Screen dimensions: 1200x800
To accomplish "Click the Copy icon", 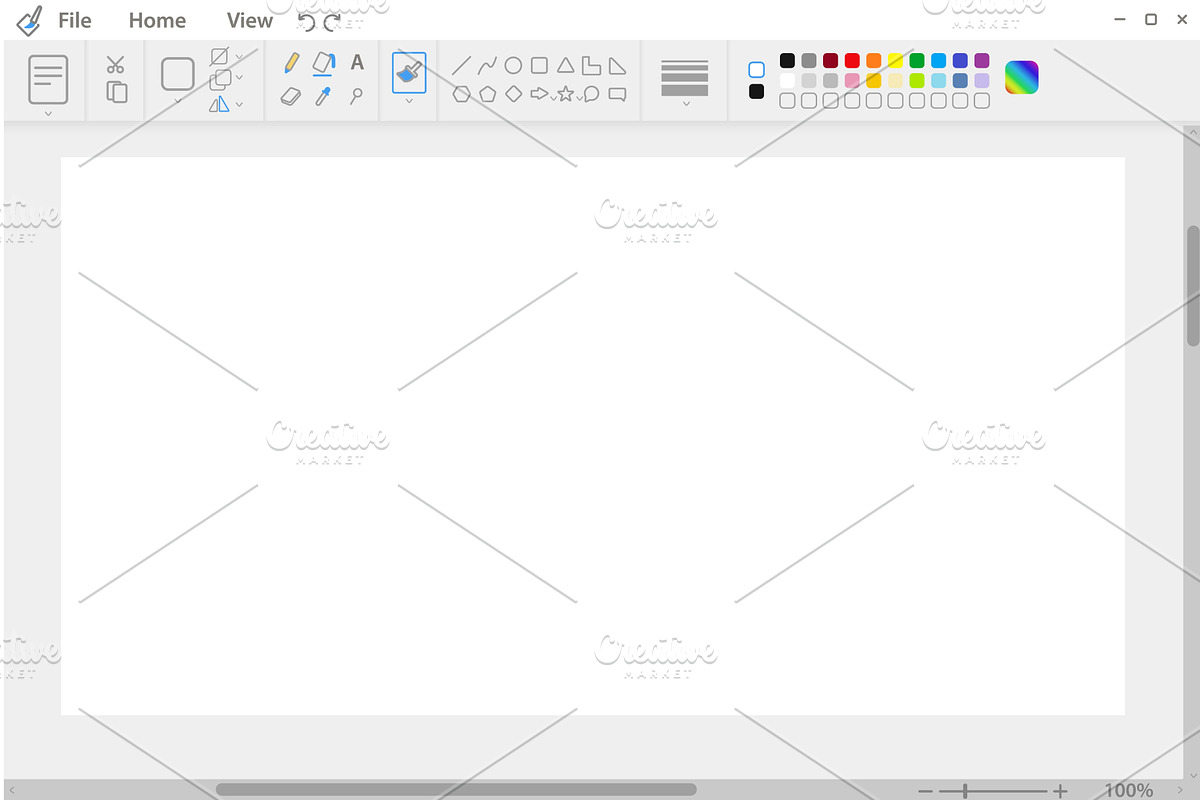I will pyautogui.click(x=117, y=92).
